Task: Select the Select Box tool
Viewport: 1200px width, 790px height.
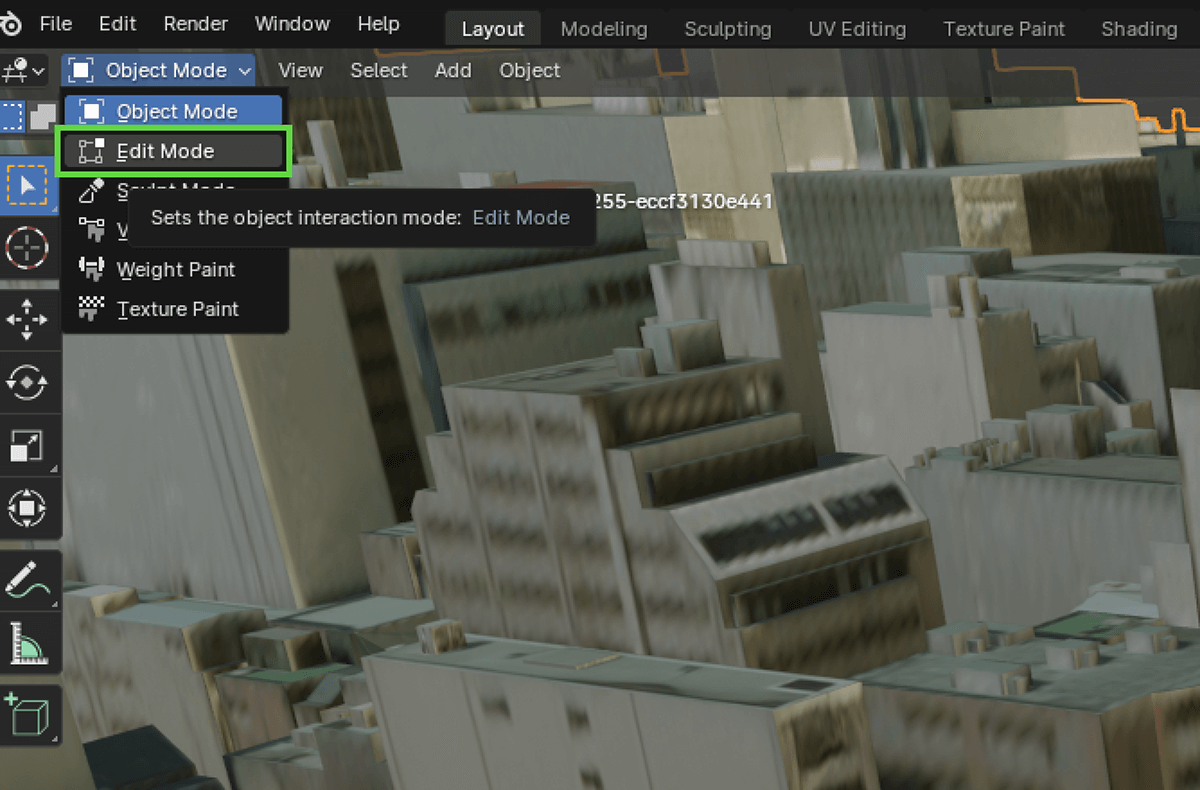Action: [x=28, y=186]
